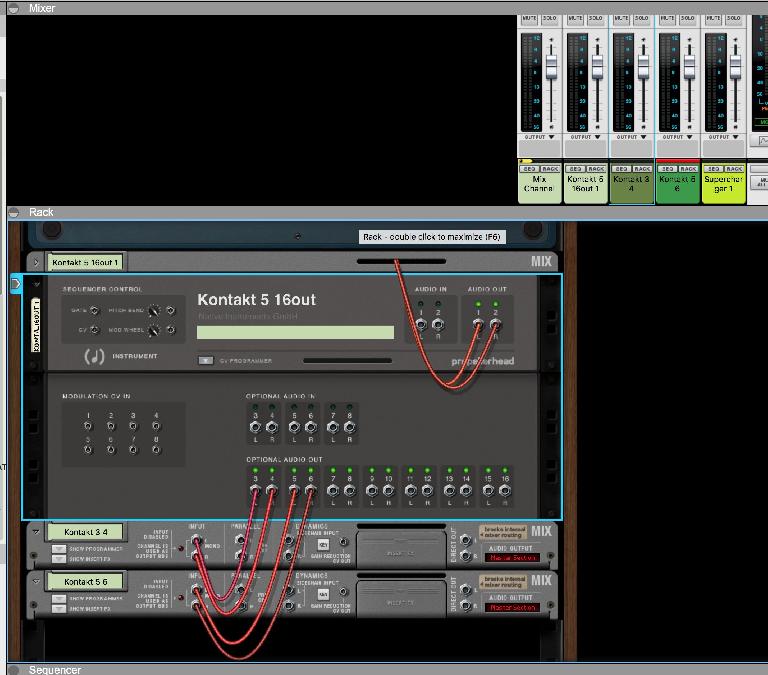Select the Supercharger 1 mixer name label

723,184
